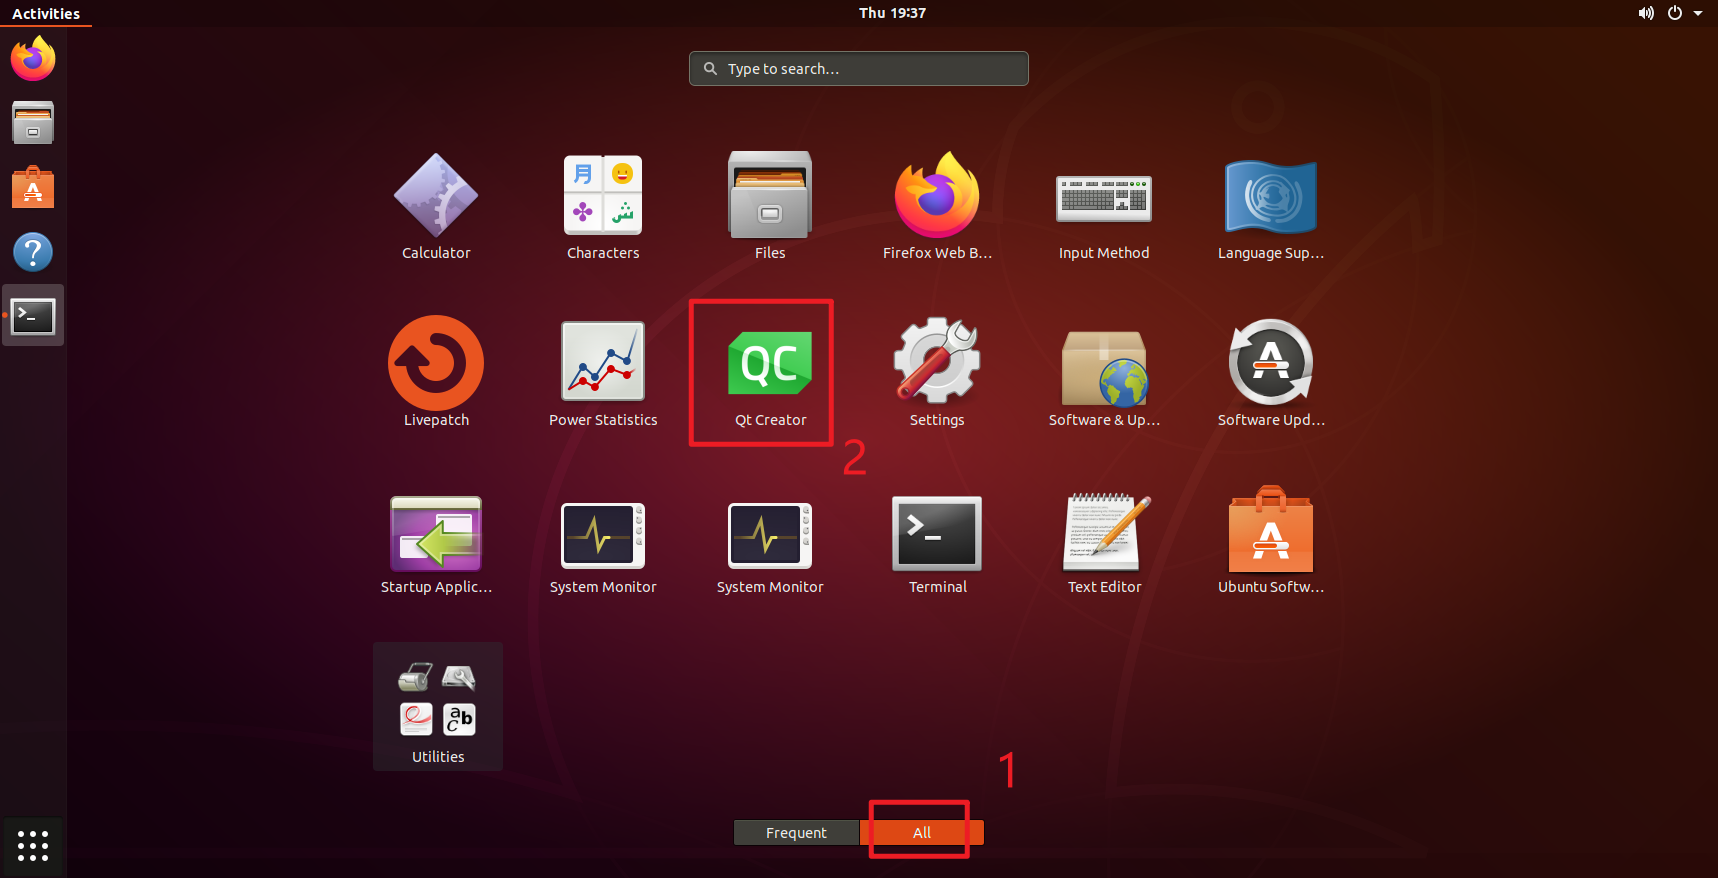Open the system menu dropdown arrow
This screenshot has width=1718, height=878.
tap(1698, 13)
